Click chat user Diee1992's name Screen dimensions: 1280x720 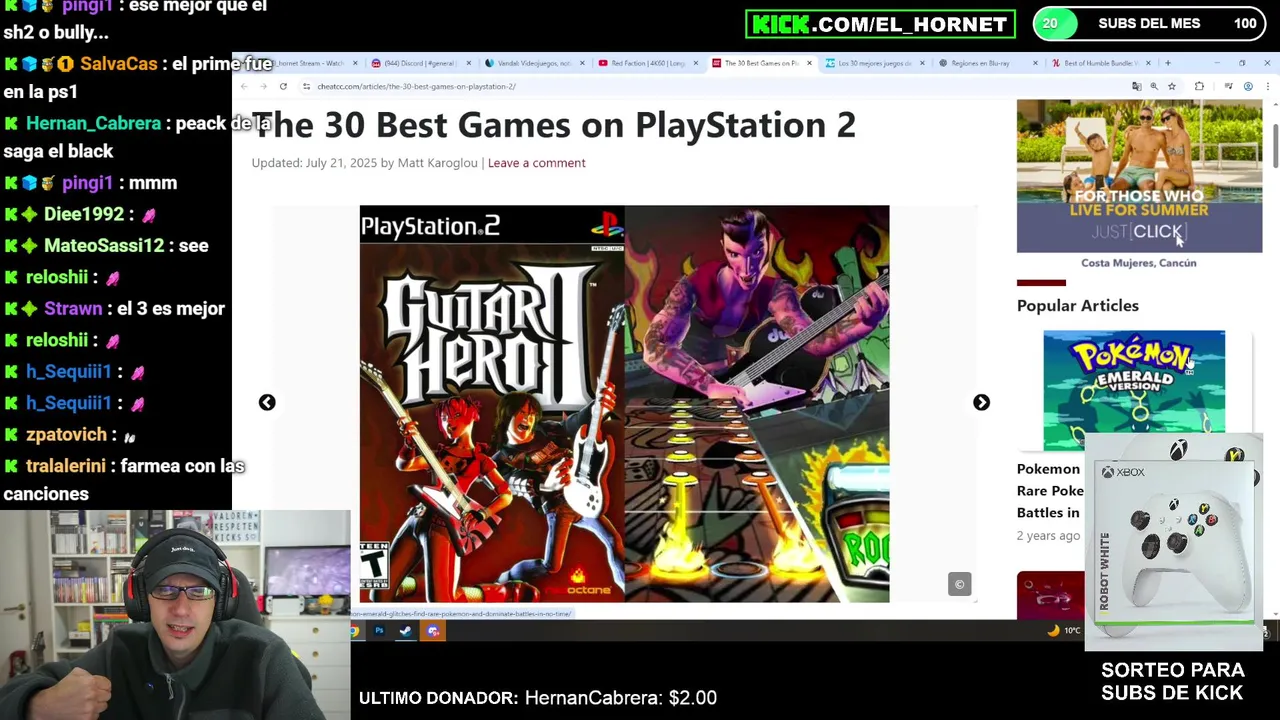coord(84,214)
